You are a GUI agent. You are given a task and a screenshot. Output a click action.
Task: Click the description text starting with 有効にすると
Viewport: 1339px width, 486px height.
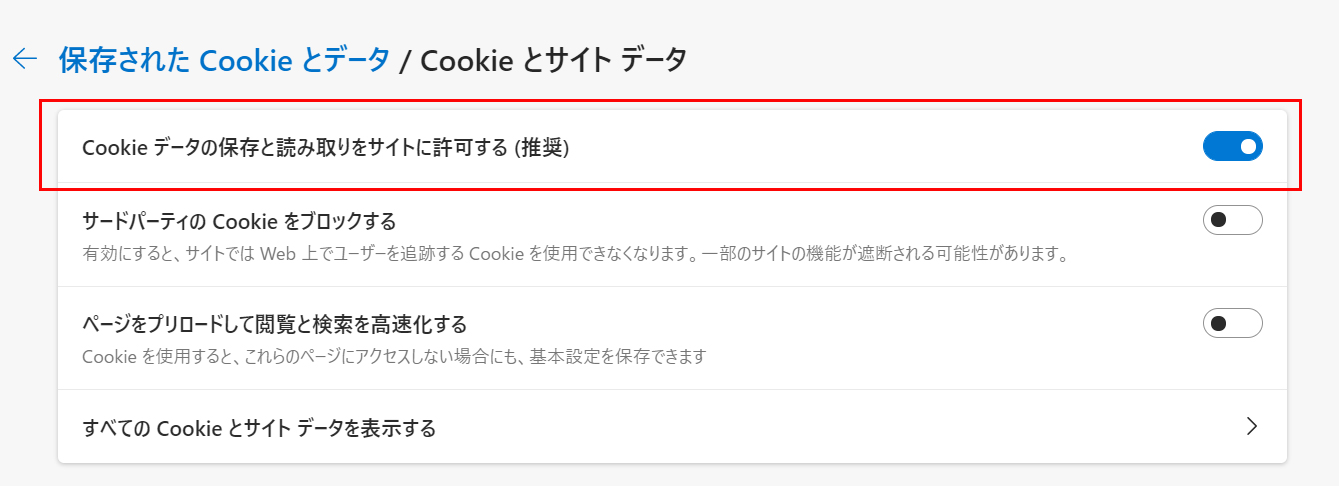(x=400, y=253)
